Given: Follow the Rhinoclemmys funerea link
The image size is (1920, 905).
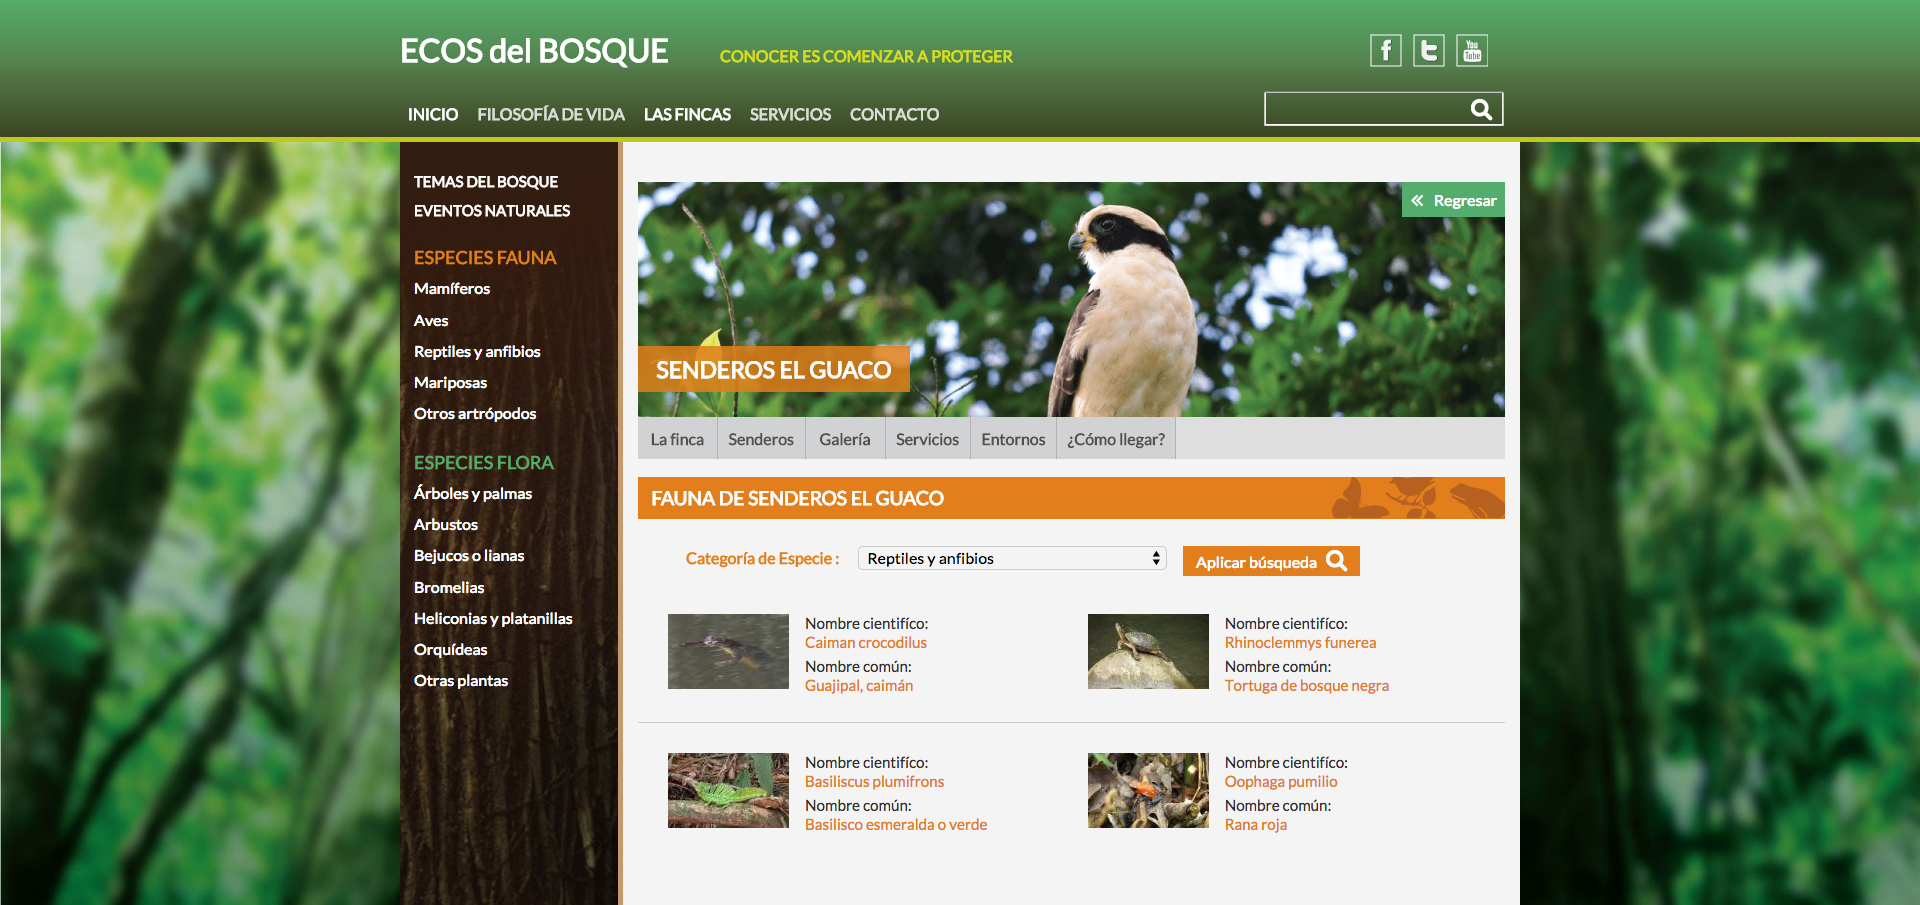Looking at the screenshot, I should [1300, 643].
